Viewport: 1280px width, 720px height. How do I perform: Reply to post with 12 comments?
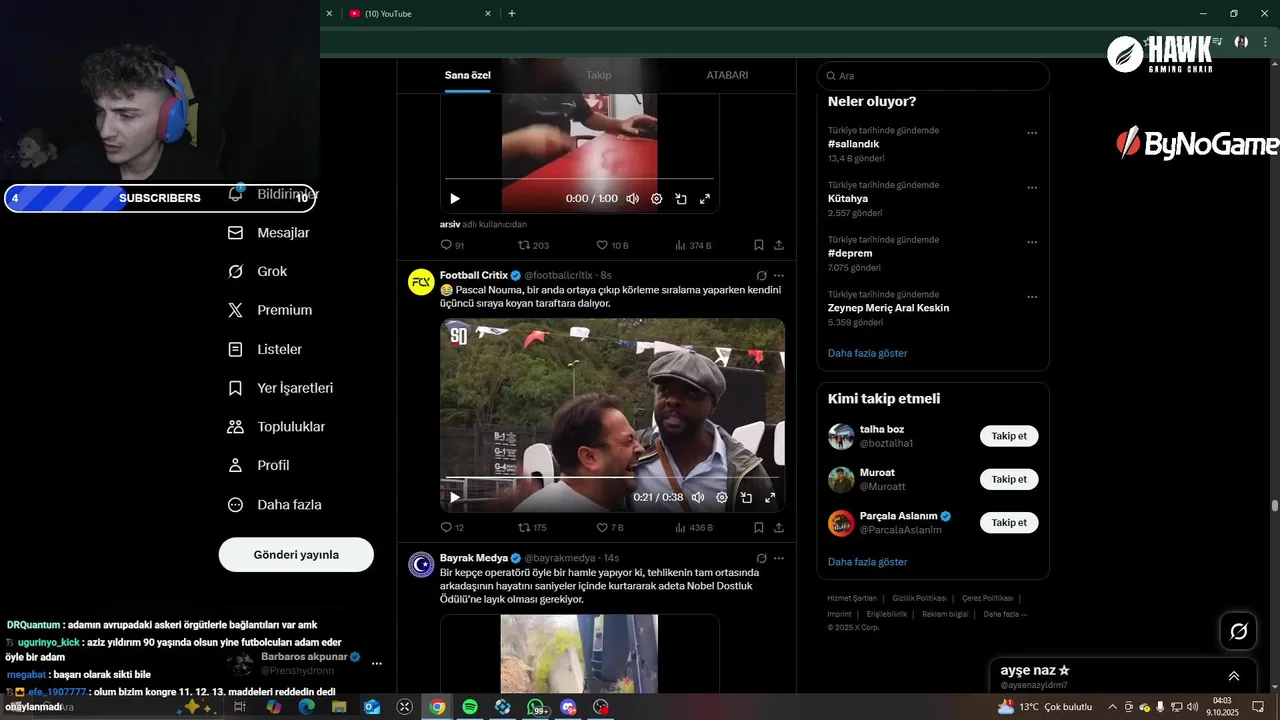452,527
